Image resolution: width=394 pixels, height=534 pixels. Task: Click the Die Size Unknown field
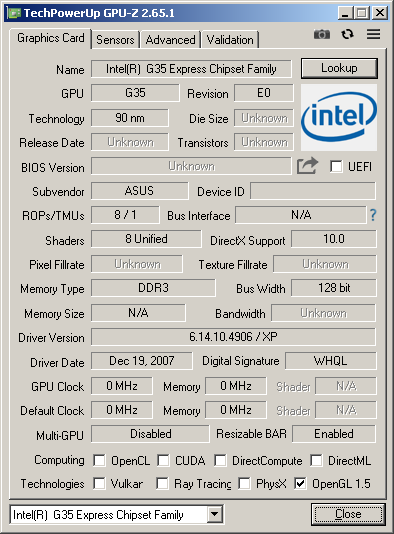point(264,118)
